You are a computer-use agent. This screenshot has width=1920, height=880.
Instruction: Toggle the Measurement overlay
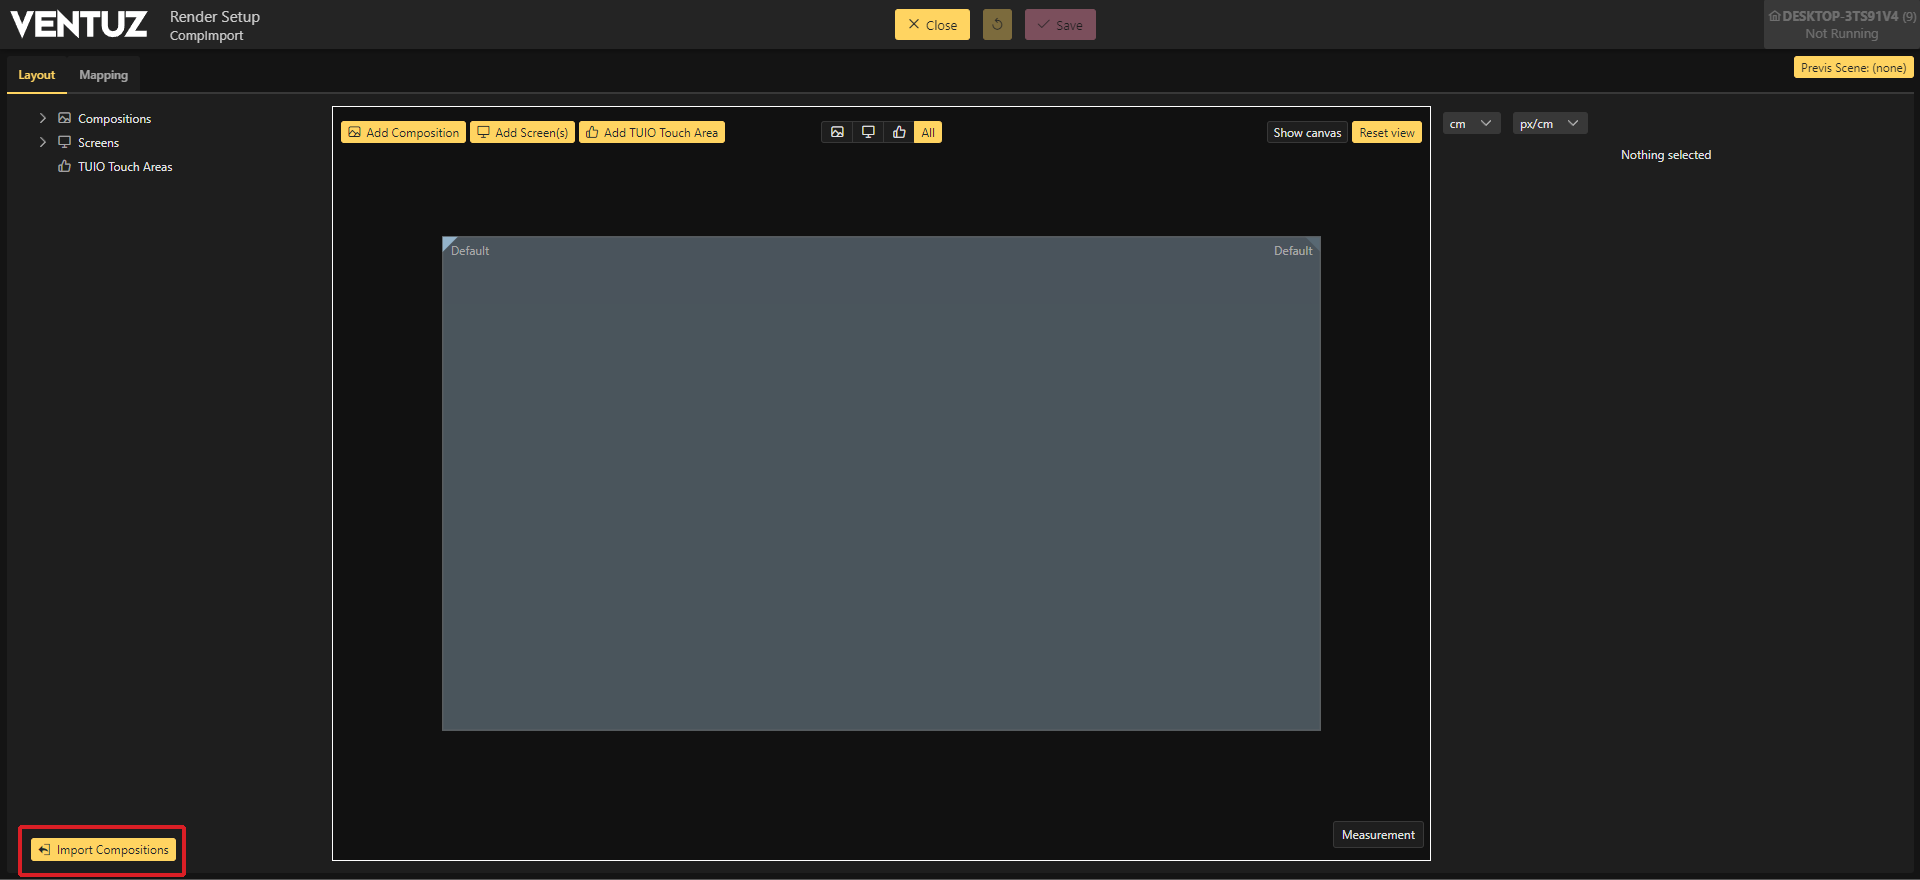pos(1377,835)
